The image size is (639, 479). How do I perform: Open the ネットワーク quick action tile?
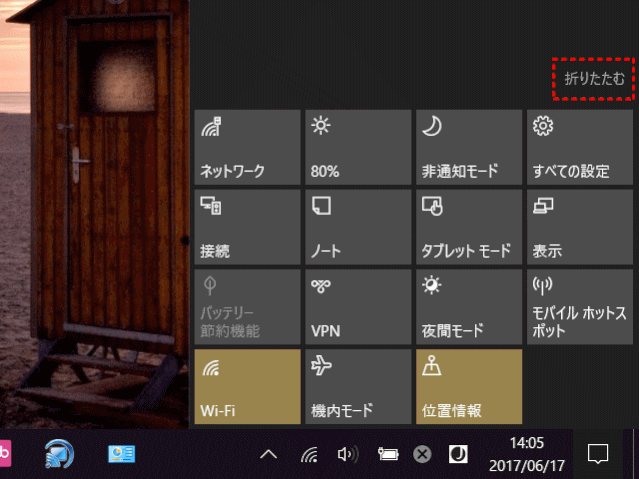pos(247,147)
